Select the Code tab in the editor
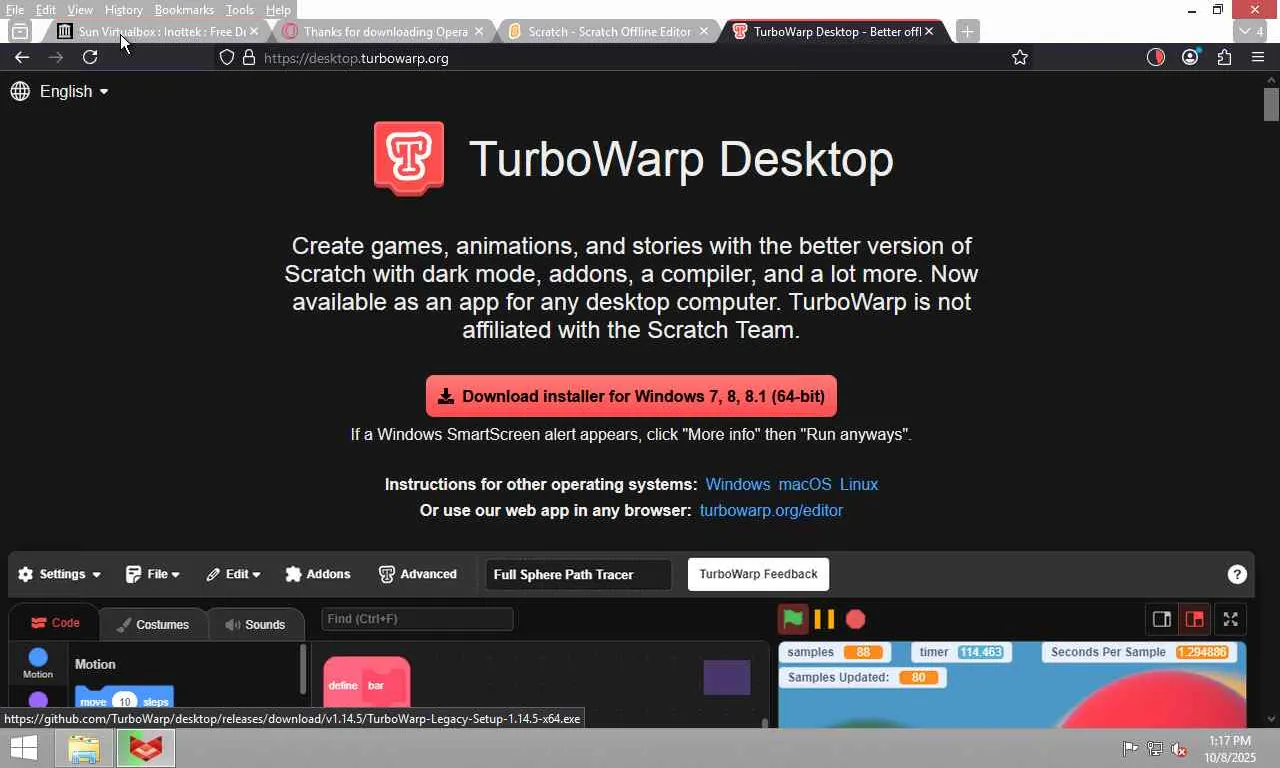Screen dimensions: 1280x768 pos(55,623)
